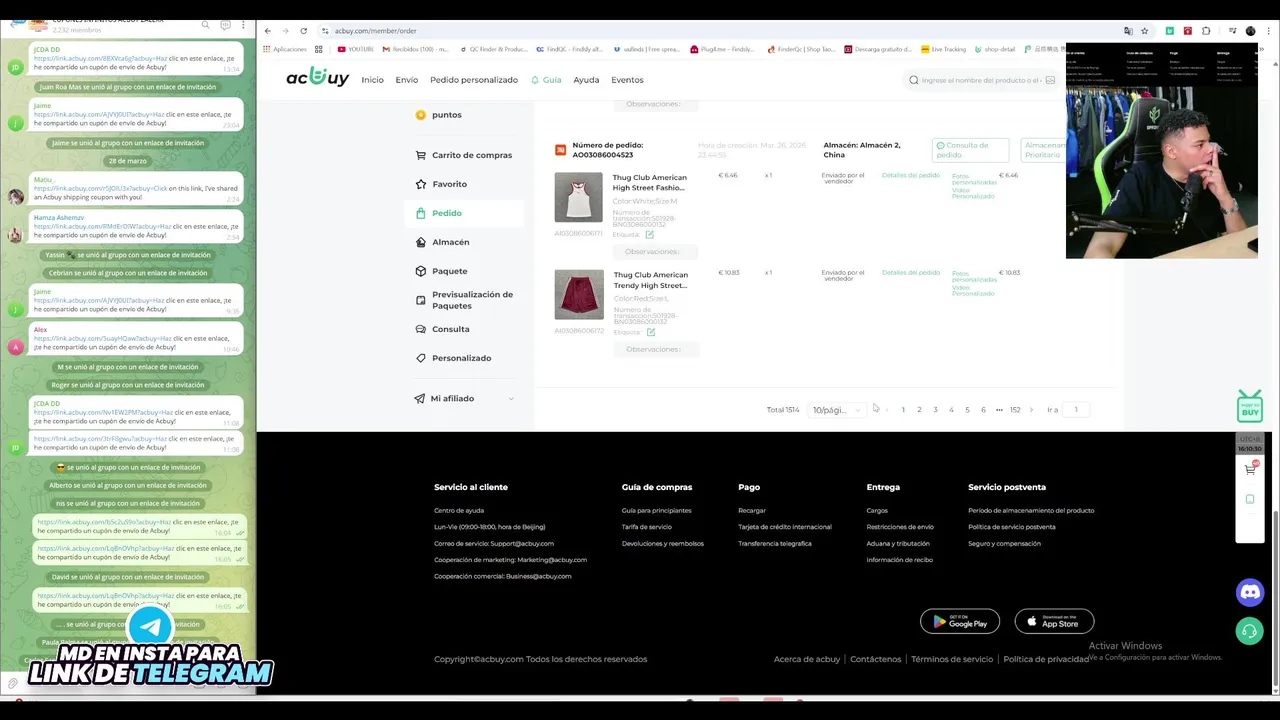The width and height of the screenshot is (1280, 720).
Task: Open the floating shopping cart icon on right panel
Action: point(1250,469)
